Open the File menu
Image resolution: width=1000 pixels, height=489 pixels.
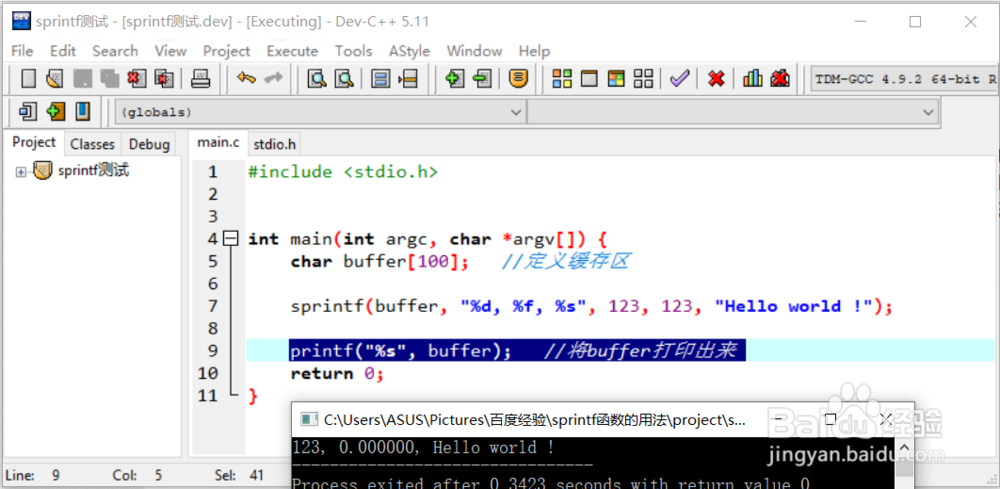point(22,51)
